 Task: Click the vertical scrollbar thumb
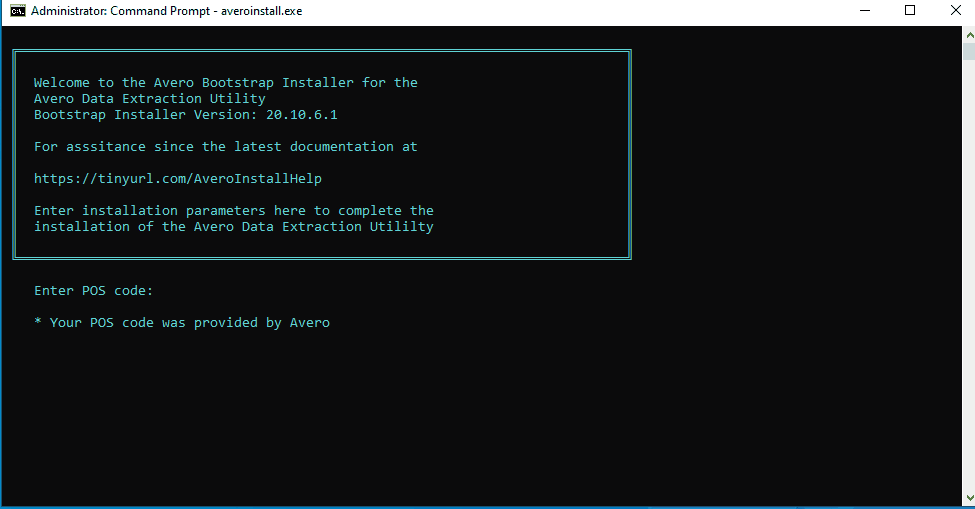(968, 52)
